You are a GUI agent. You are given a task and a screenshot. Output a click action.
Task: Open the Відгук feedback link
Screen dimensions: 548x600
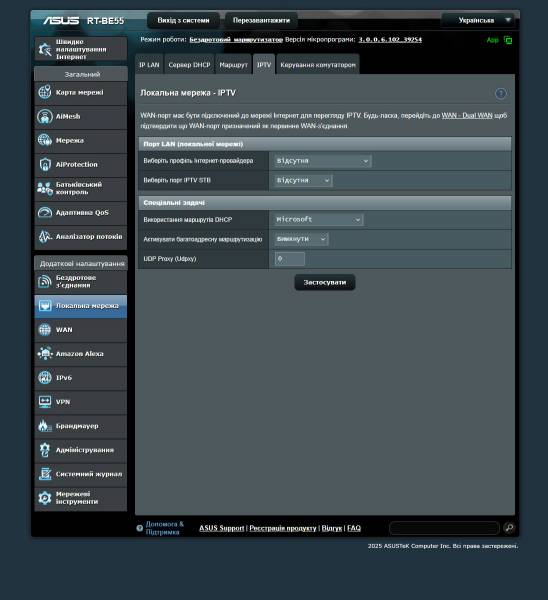[x=332, y=528]
